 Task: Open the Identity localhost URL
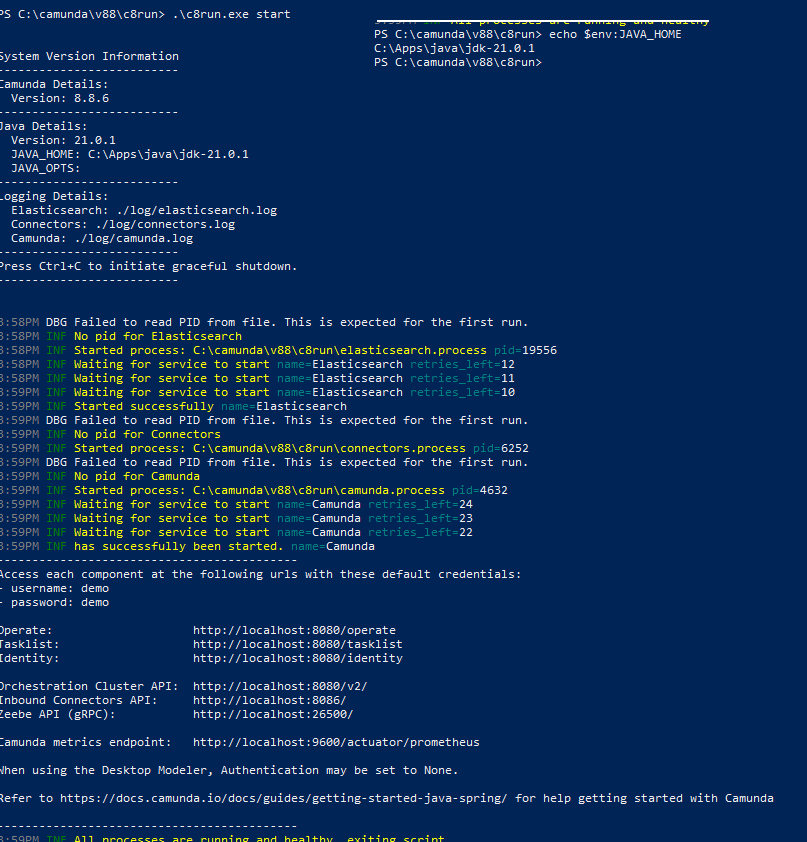click(x=297, y=658)
